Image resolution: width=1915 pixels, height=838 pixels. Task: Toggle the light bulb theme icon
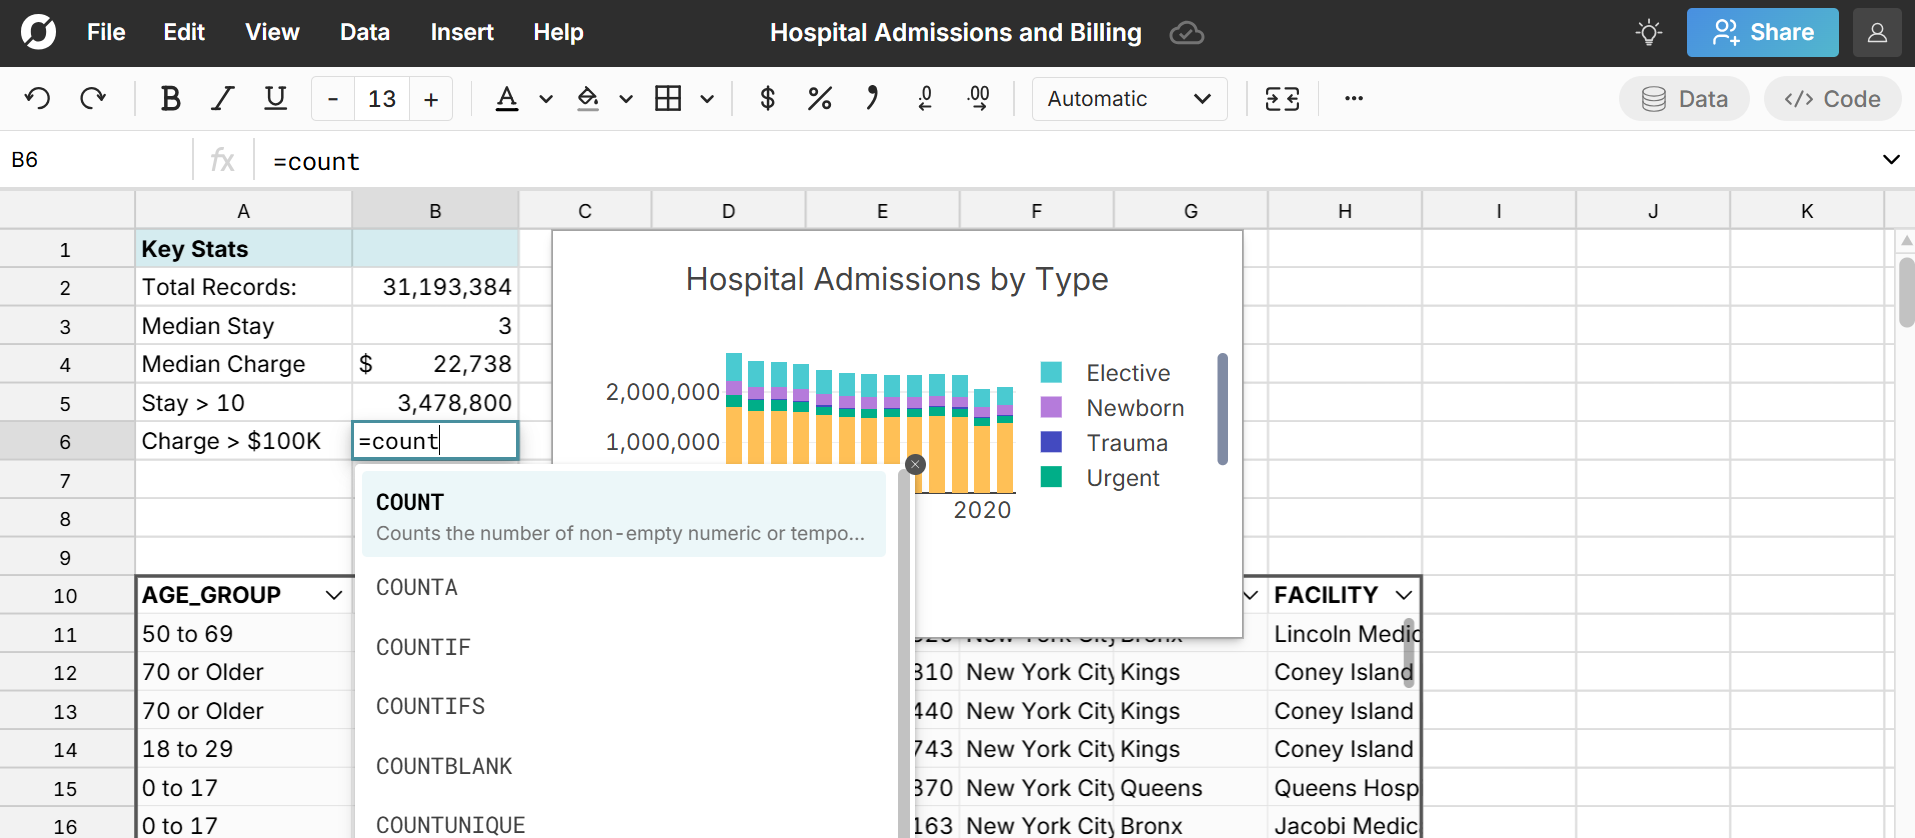tap(1649, 32)
